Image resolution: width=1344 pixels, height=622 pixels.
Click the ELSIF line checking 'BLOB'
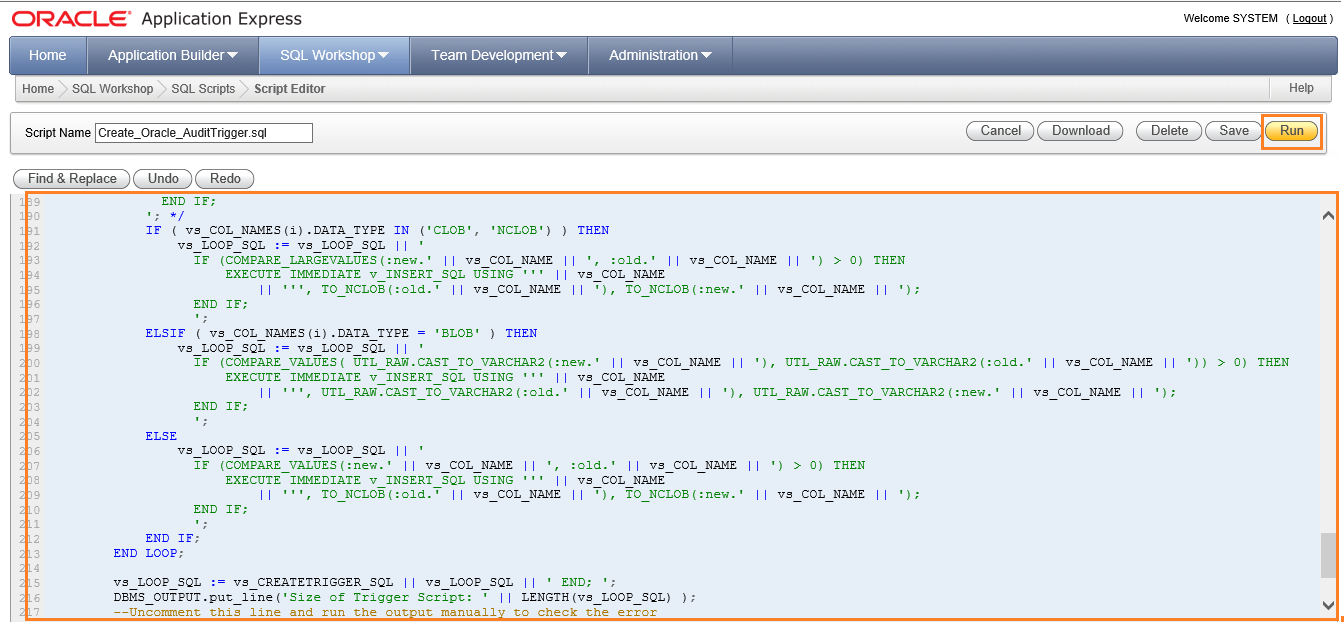341,333
